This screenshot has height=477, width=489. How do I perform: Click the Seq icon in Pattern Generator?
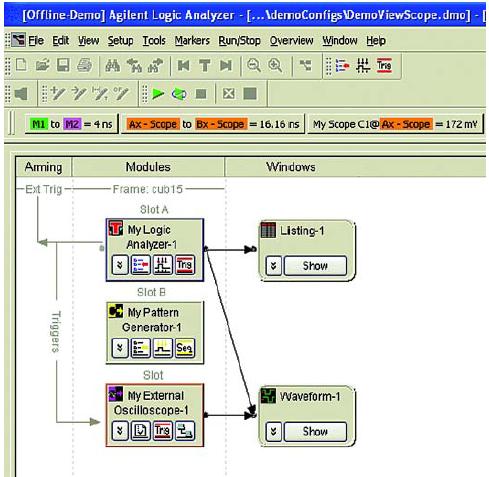click(184, 348)
